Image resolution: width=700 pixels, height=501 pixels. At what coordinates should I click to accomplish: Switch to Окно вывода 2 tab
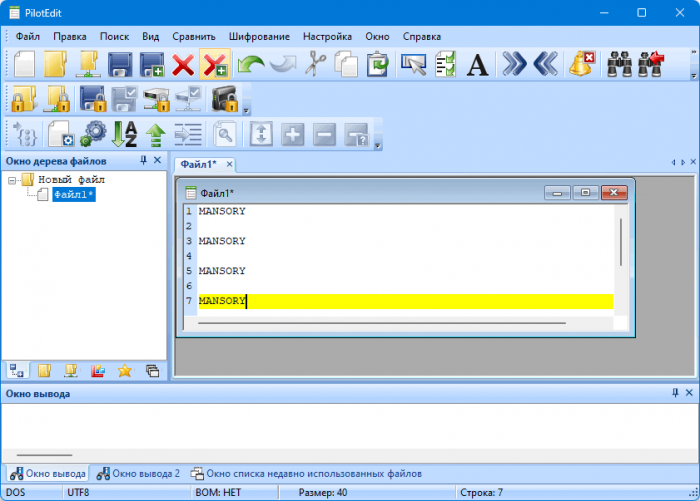(x=139, y=473)
